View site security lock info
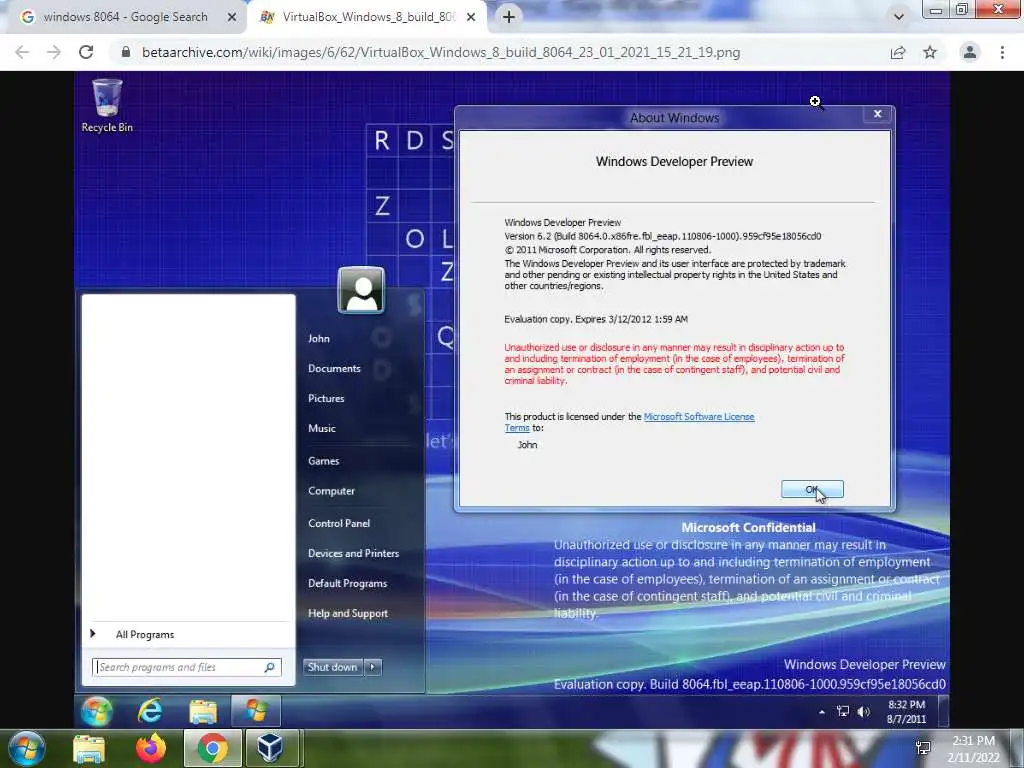 point(126,52)
